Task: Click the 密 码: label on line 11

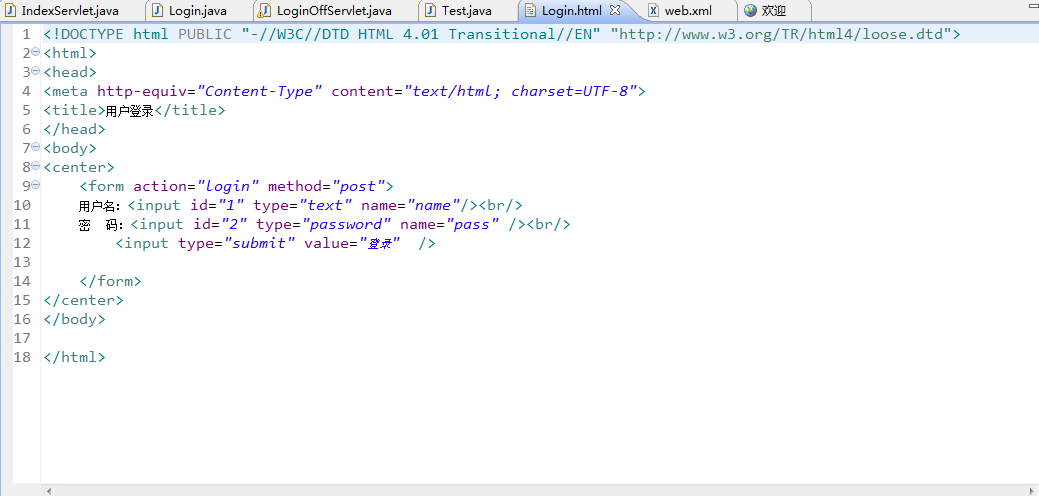Action: 101,225
